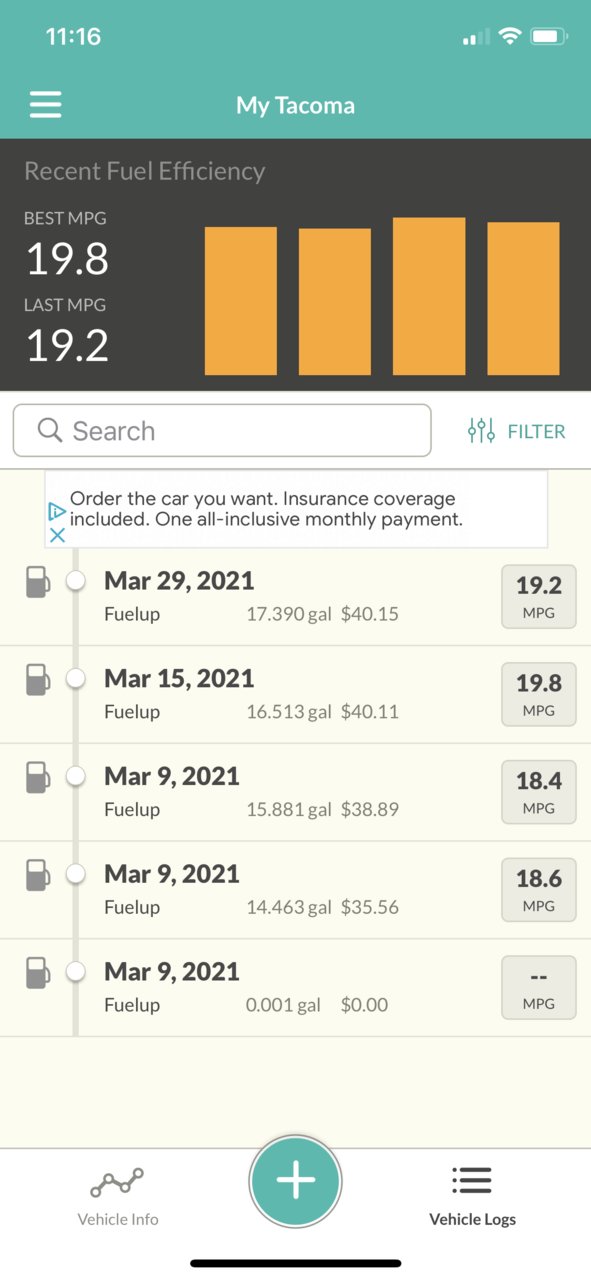Viewport: 591px width, 1280px height.
Task: Select the 18.6 MPG badge
Action: point(539,891)
